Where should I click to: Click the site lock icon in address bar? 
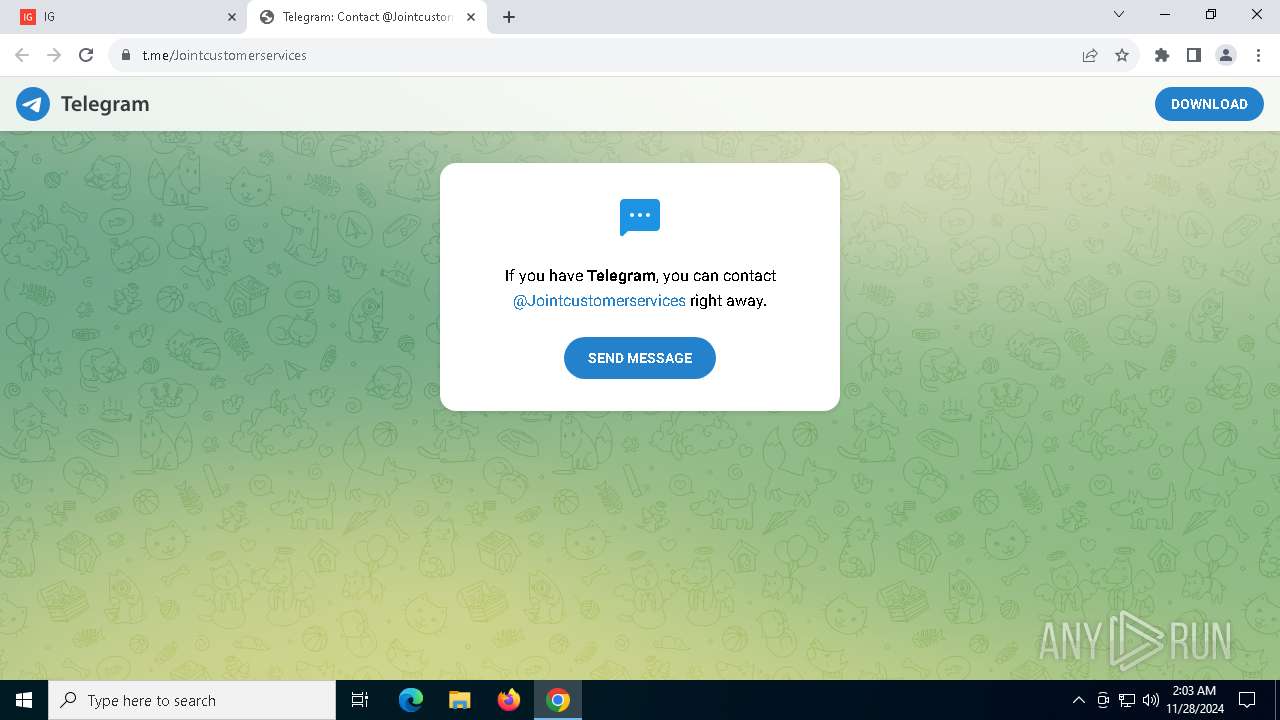tap(126, 55)
